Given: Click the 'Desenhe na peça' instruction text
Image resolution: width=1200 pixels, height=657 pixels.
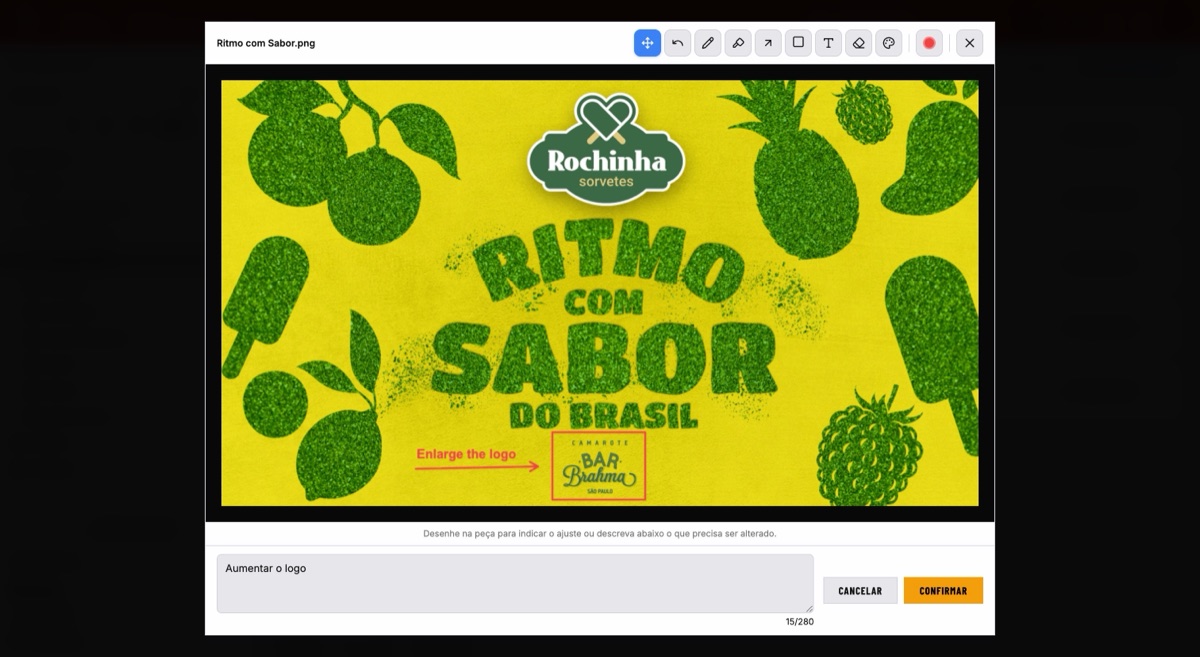Looking at the screenshot, I should (x=600, y=534).
